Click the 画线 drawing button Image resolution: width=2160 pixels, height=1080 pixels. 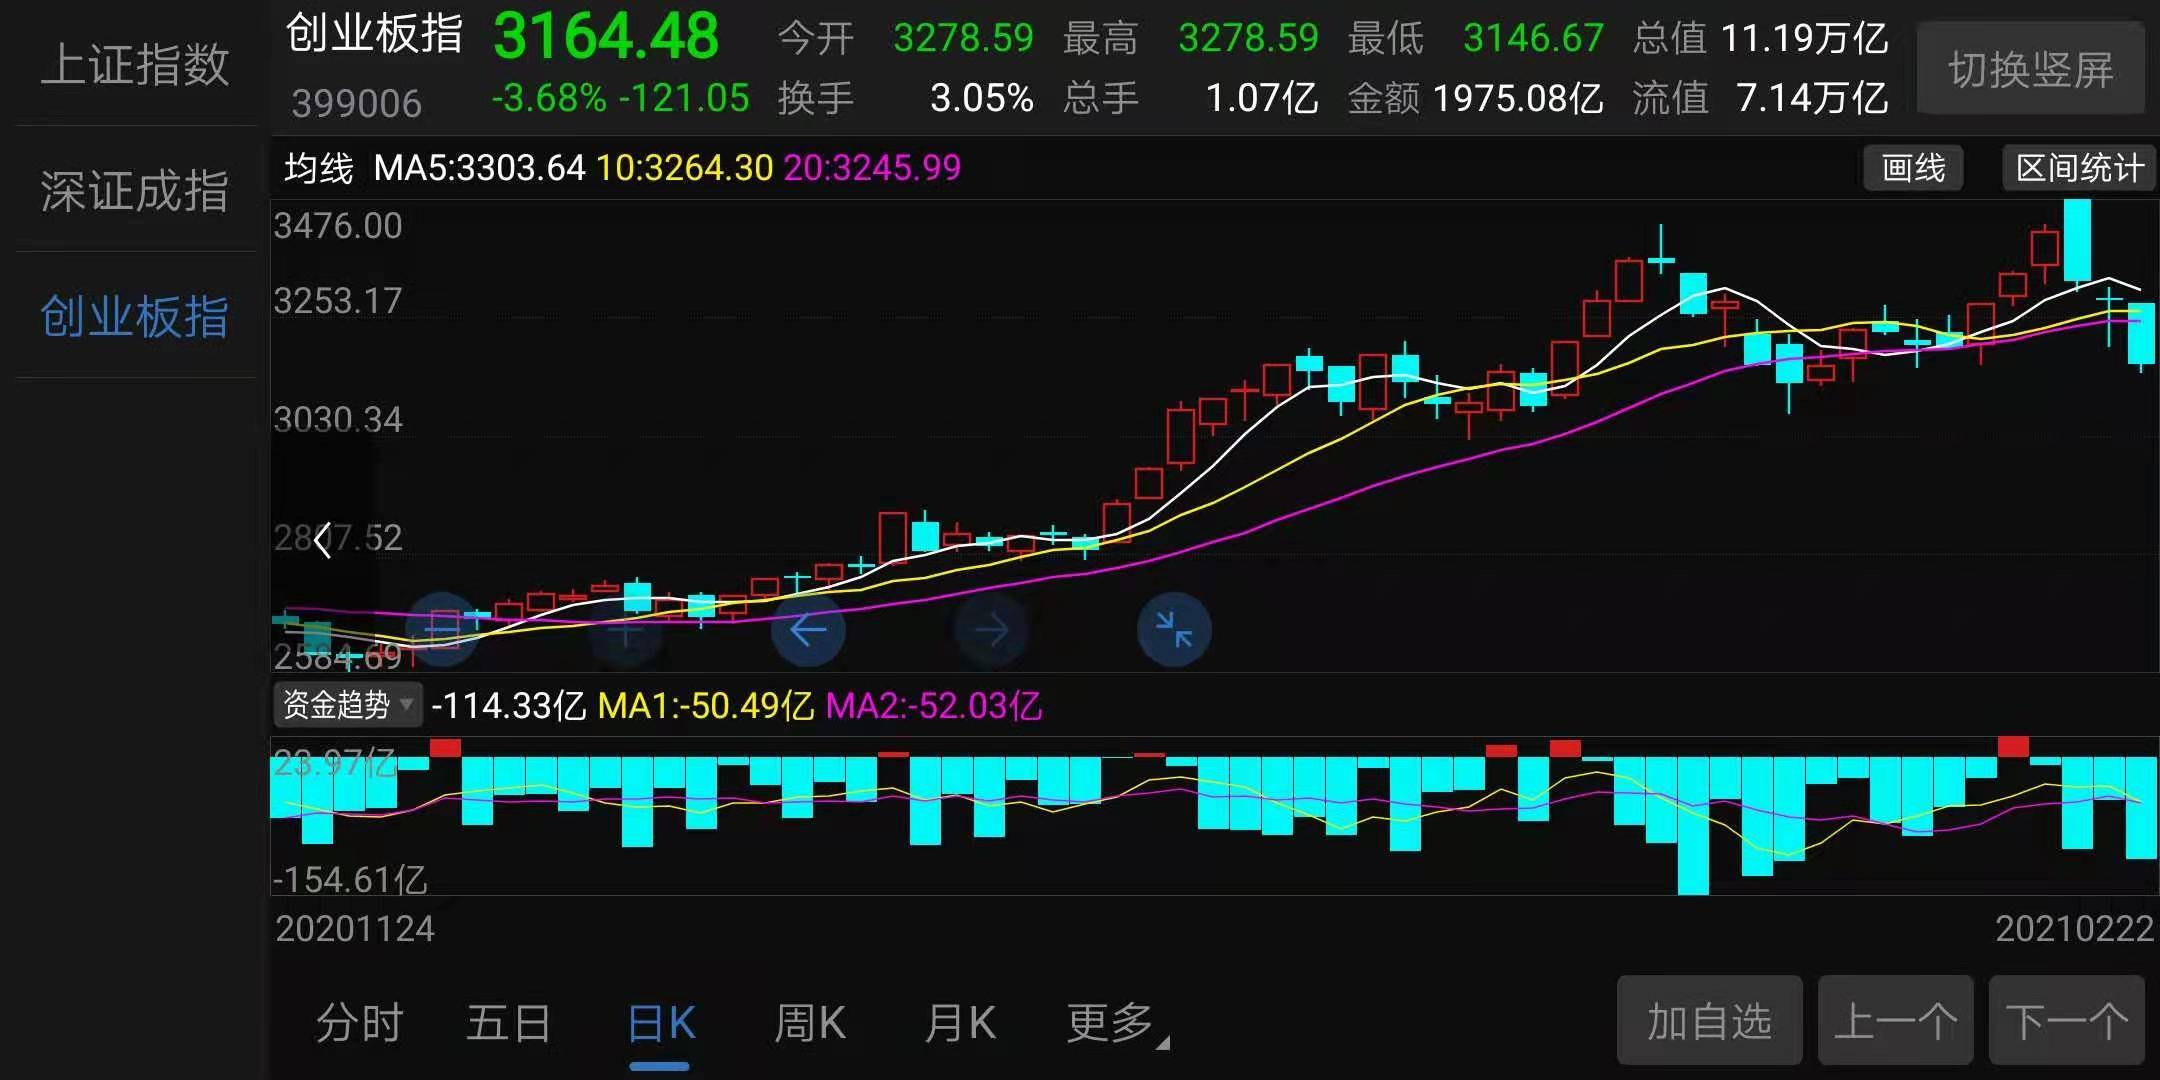(x=1913, y=168)
